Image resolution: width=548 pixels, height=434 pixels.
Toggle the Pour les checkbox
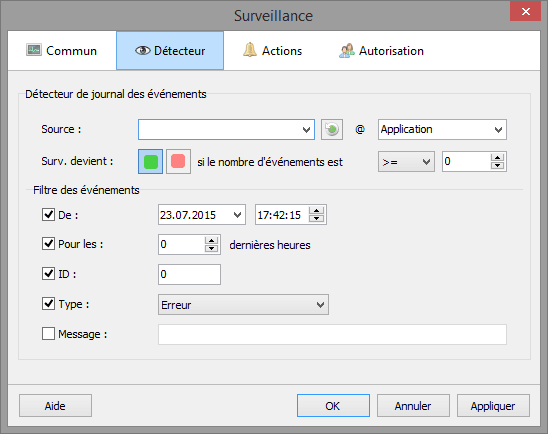(x=48, y=244)
